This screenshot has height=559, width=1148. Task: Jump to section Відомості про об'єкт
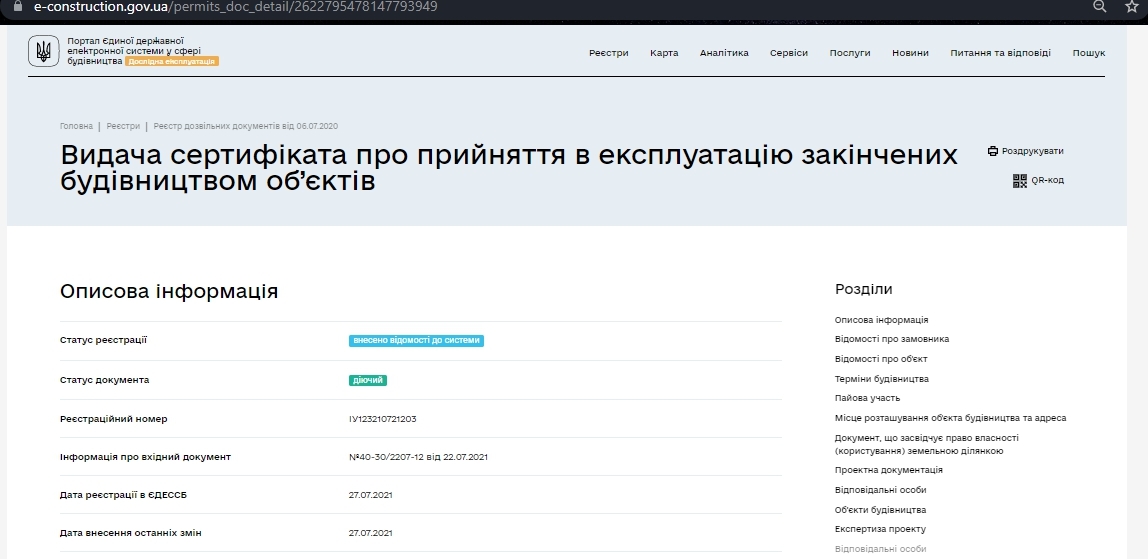[x=881, y=359]
